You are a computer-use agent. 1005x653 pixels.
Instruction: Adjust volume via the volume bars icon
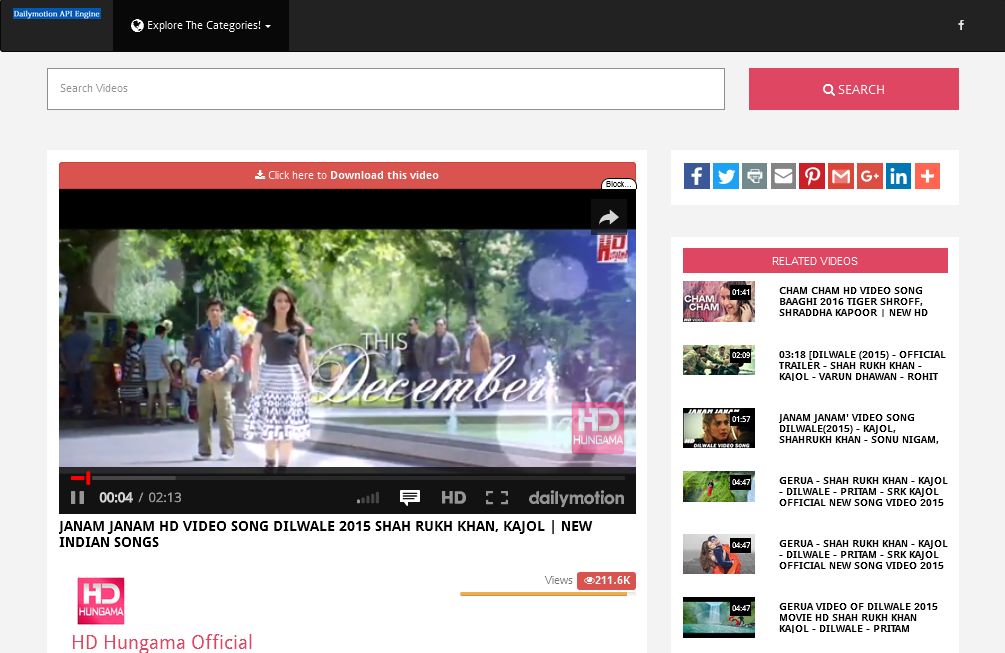368,498
